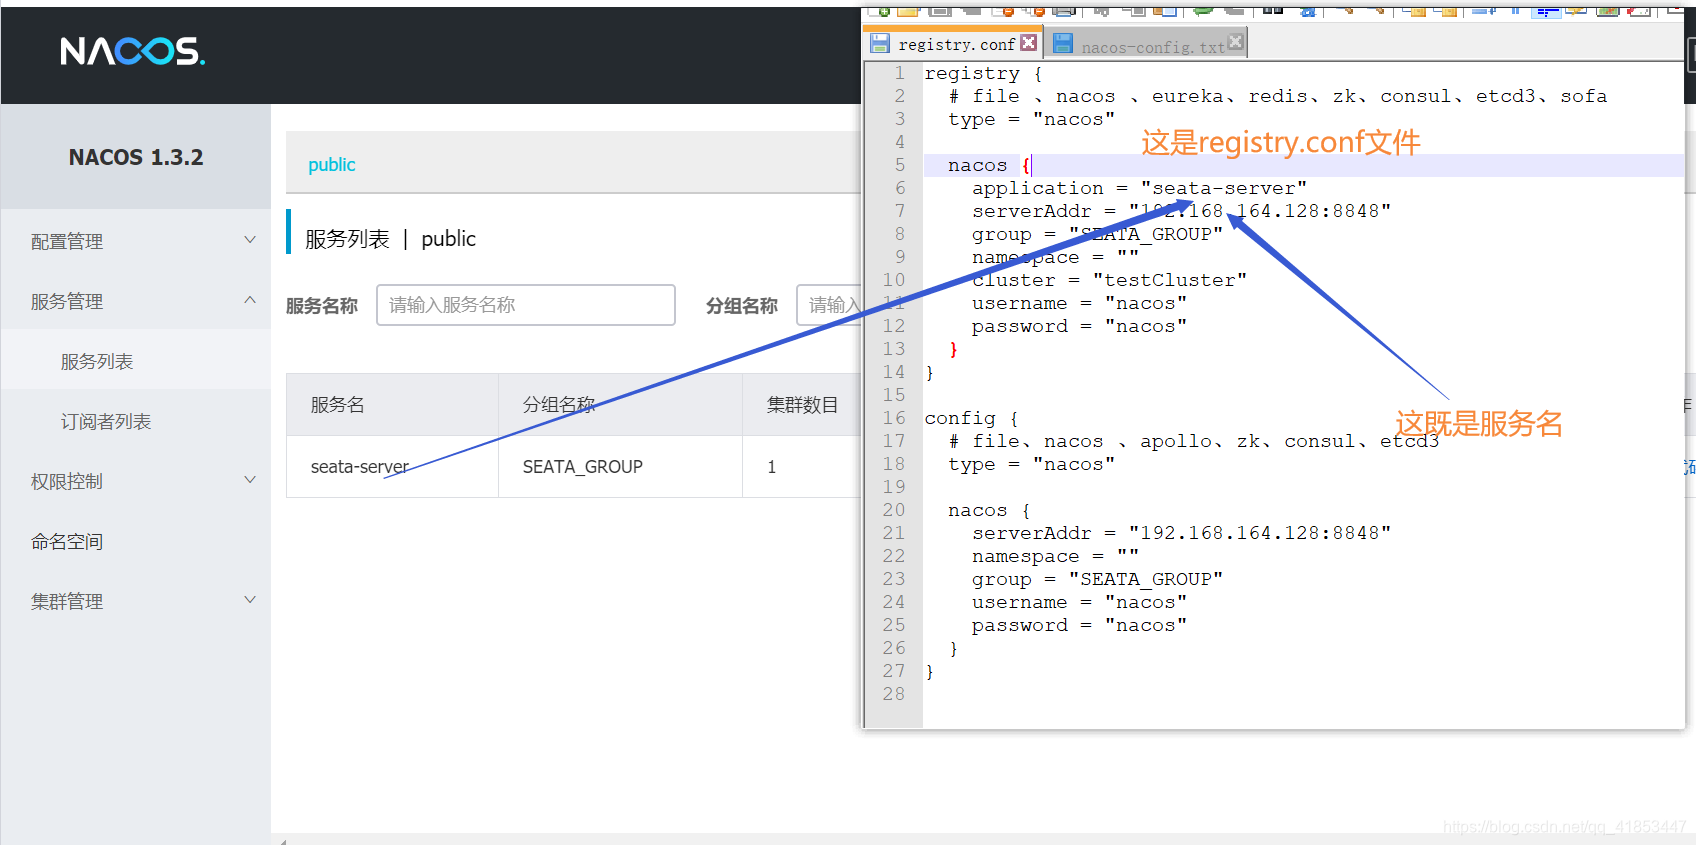Screen dimensions: 1696x845
Task: Expand the 集群管理 menu chevron
Action: pos(250,600)
